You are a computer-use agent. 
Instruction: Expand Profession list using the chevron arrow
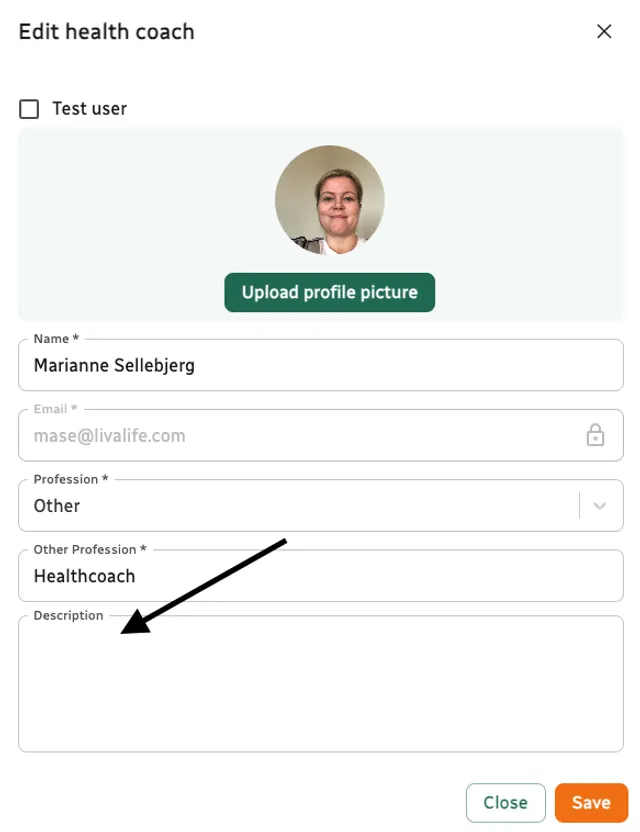click(600, 505)
